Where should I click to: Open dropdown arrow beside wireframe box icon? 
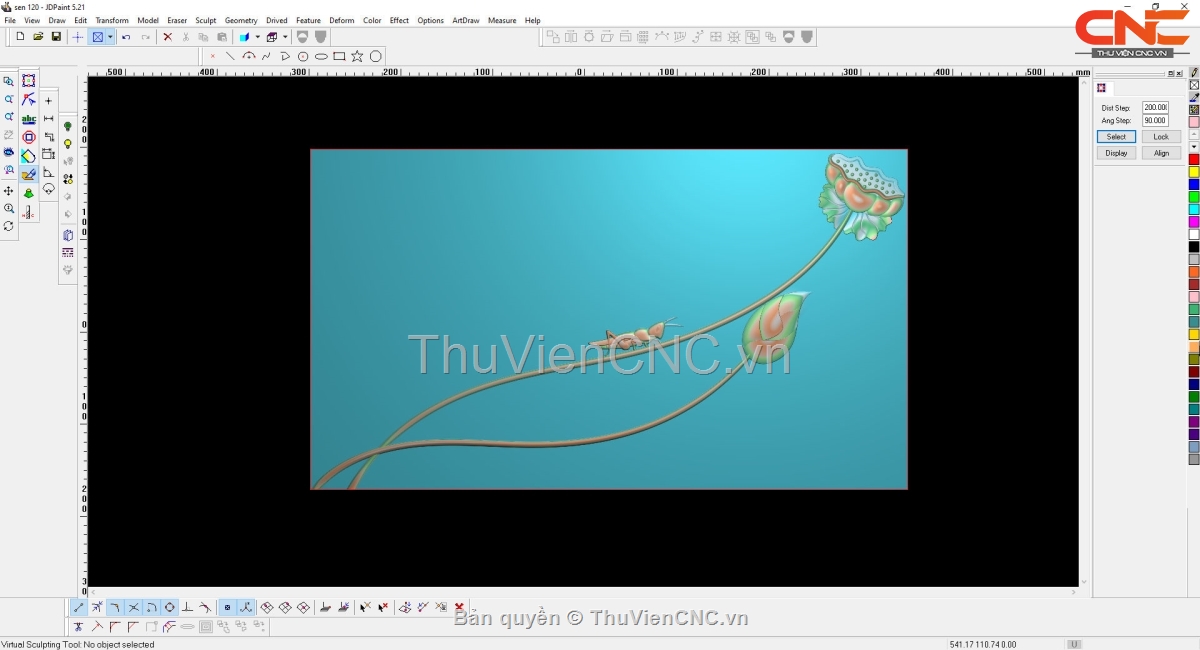pos(284,37)
